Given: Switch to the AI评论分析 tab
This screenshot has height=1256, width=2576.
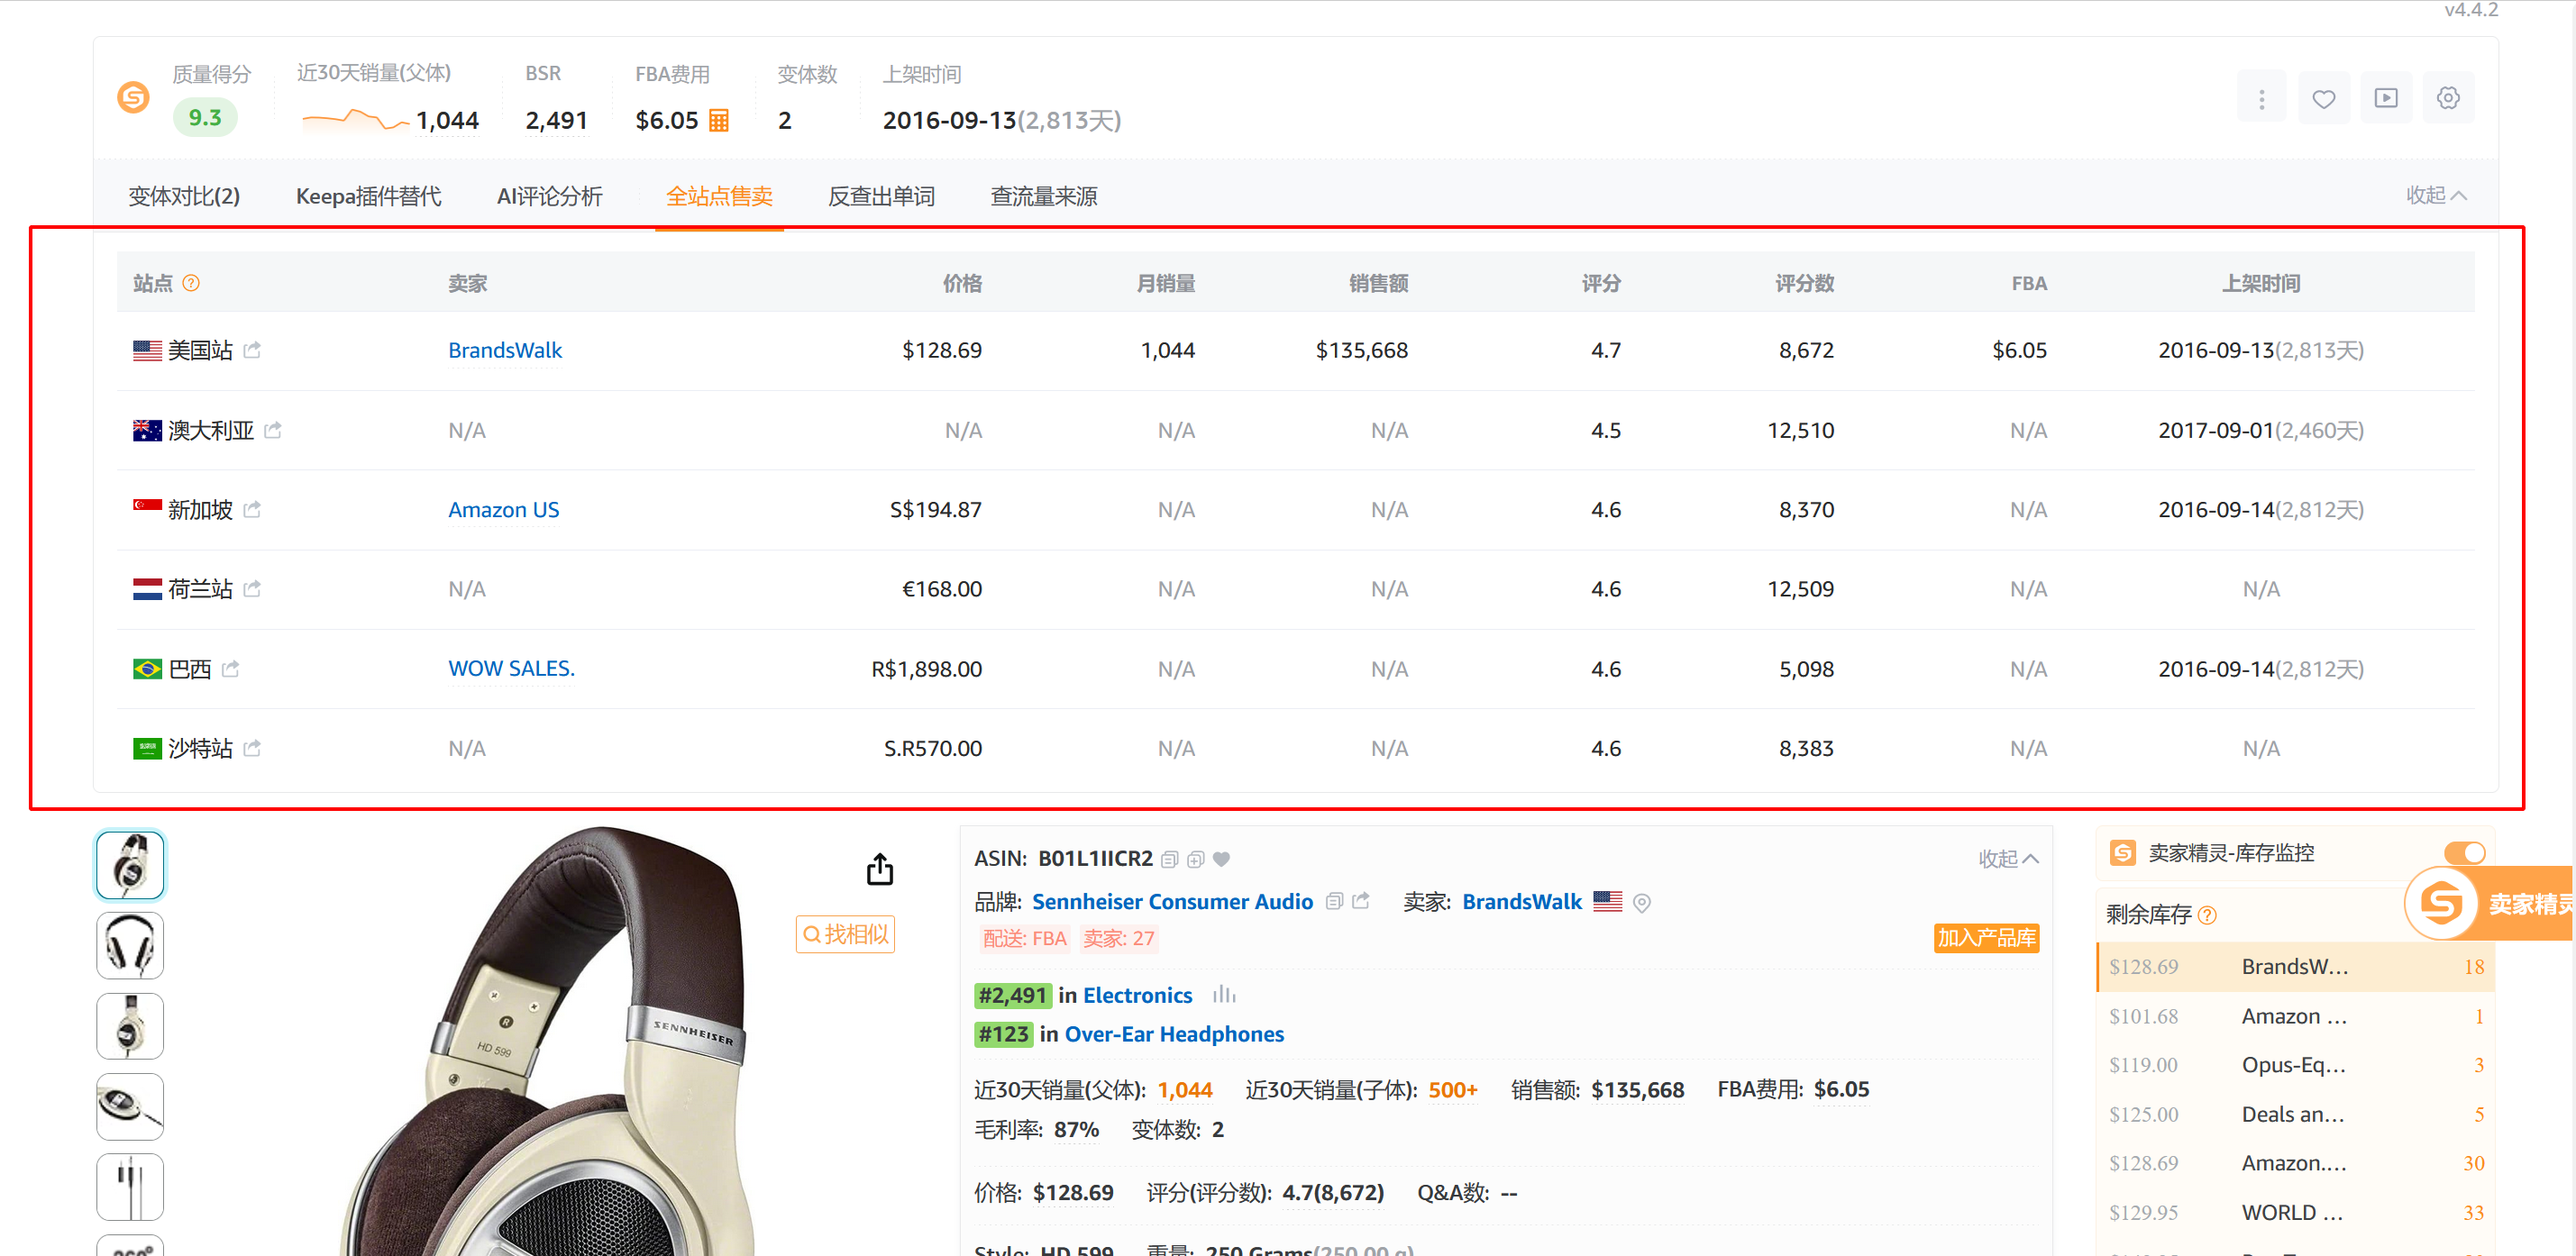Looking at the screenshot, I should click(549, 197).
